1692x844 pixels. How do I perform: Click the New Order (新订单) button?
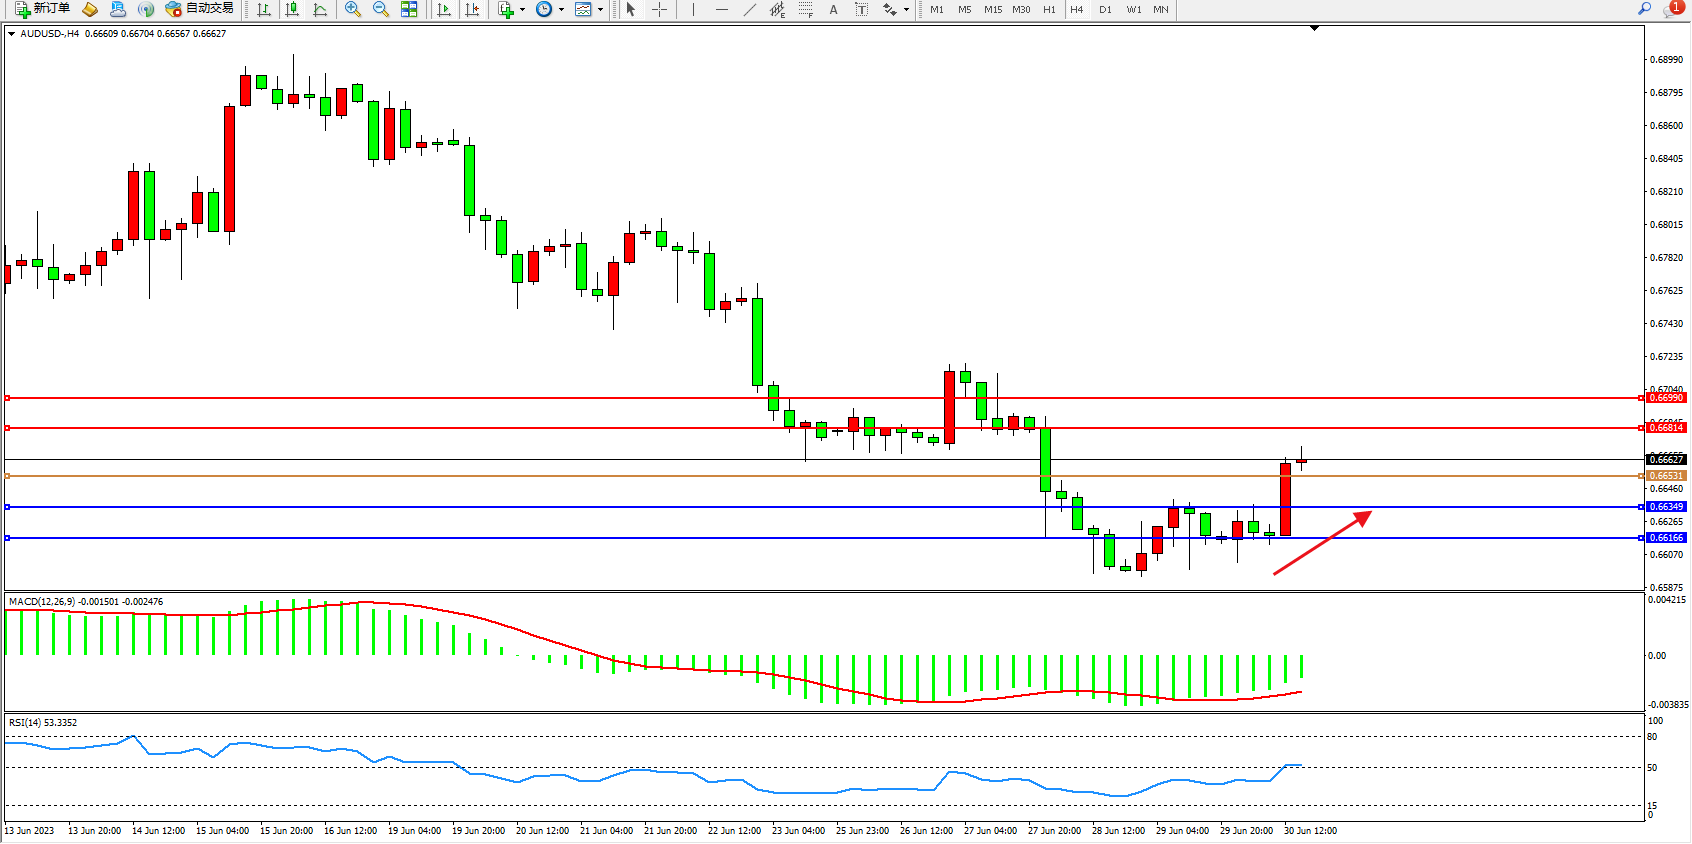coord(42,9)
